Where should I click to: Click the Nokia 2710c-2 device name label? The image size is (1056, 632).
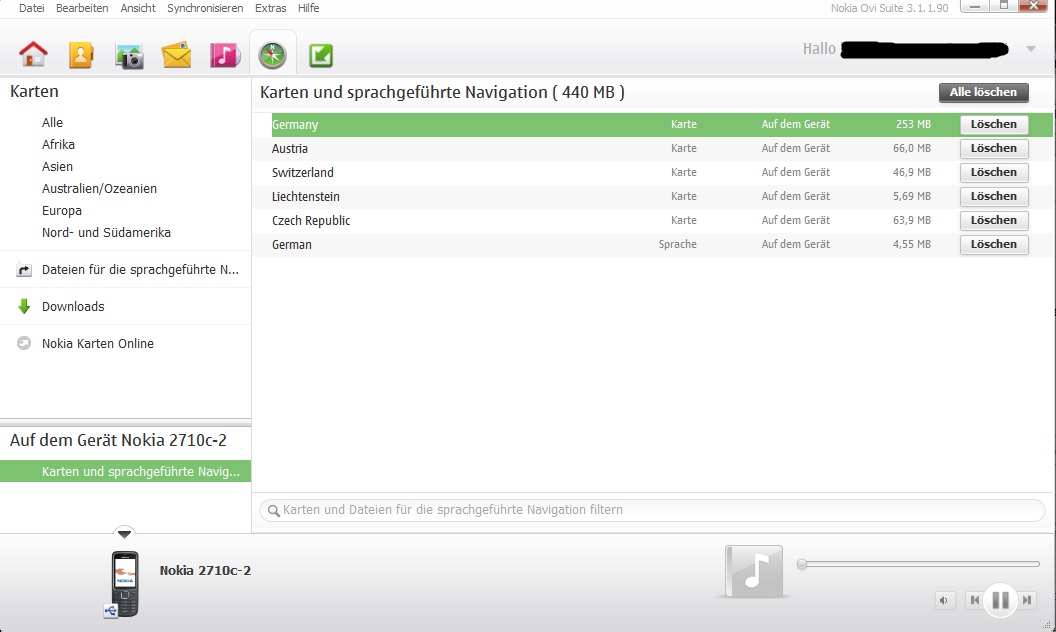point(205,571)
